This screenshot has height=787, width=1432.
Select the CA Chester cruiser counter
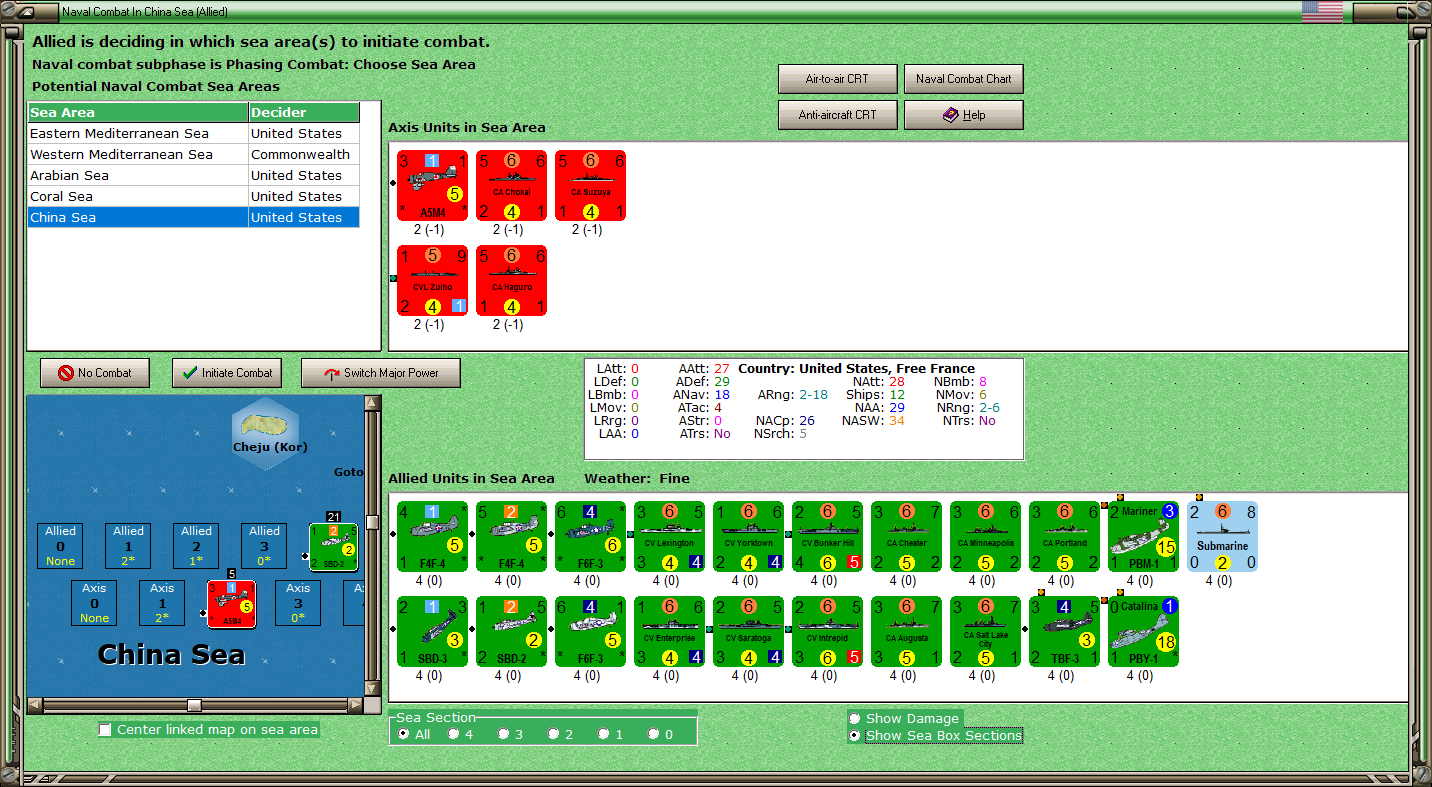906,536
